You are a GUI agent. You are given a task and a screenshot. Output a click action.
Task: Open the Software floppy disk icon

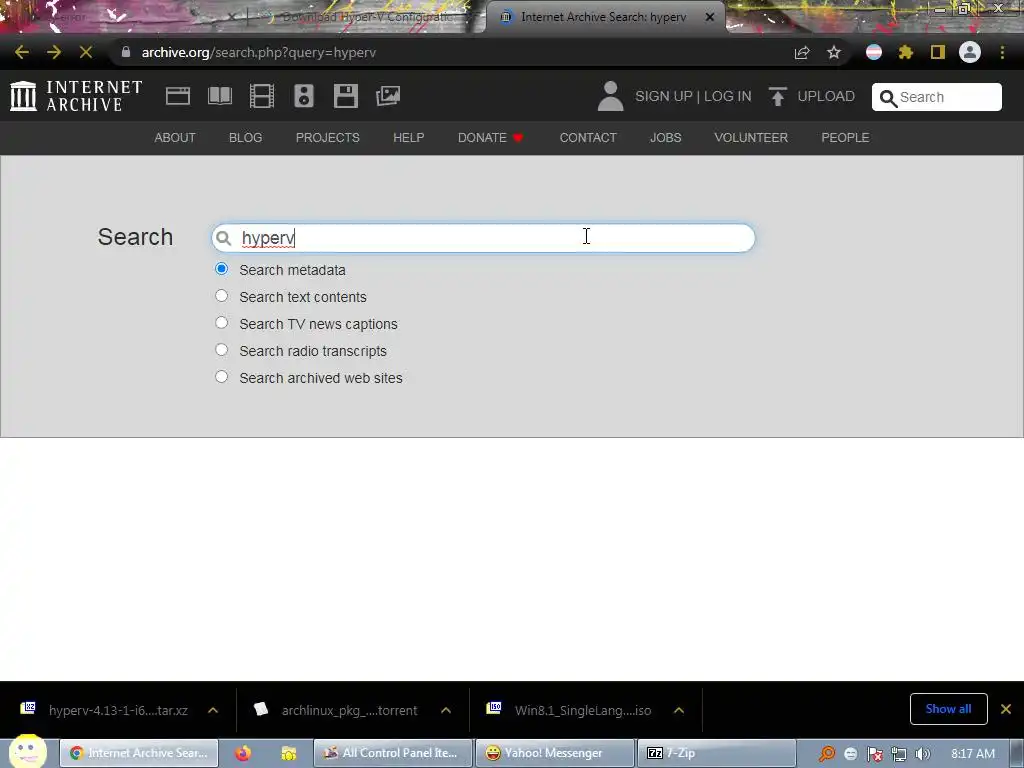point(345,96)
